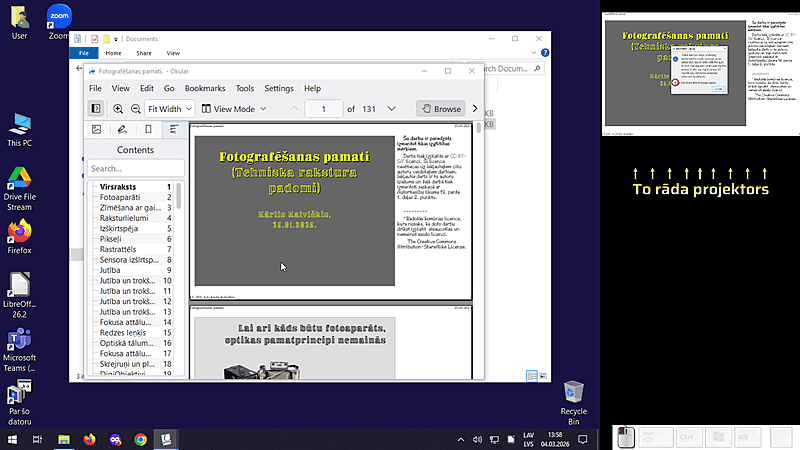This screenshot has height=450, width=800.
Task: Open Firefox from the Windows taskbar
Action: 90,439
